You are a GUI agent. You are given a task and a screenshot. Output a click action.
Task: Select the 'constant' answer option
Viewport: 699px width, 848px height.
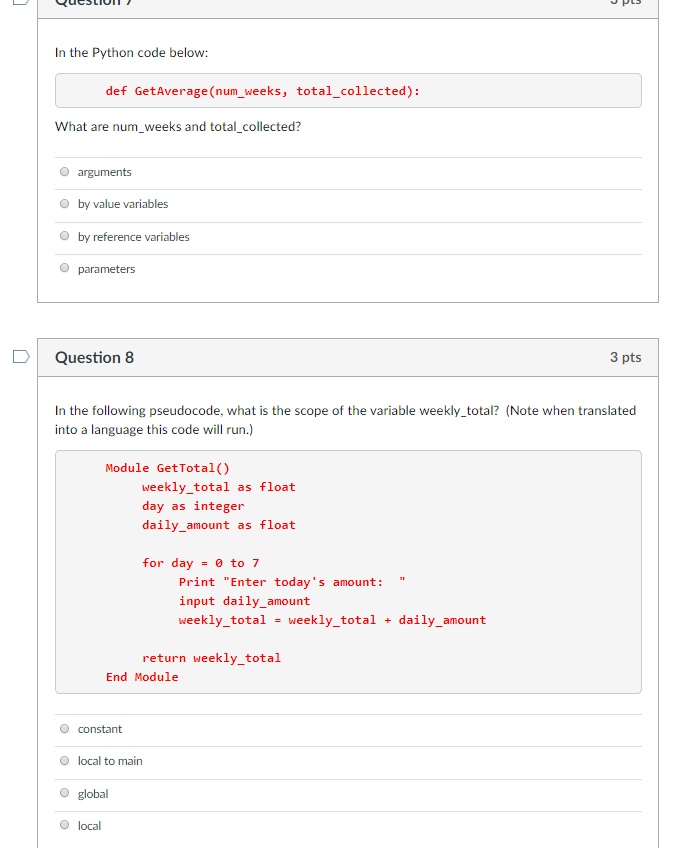(64, 728)
